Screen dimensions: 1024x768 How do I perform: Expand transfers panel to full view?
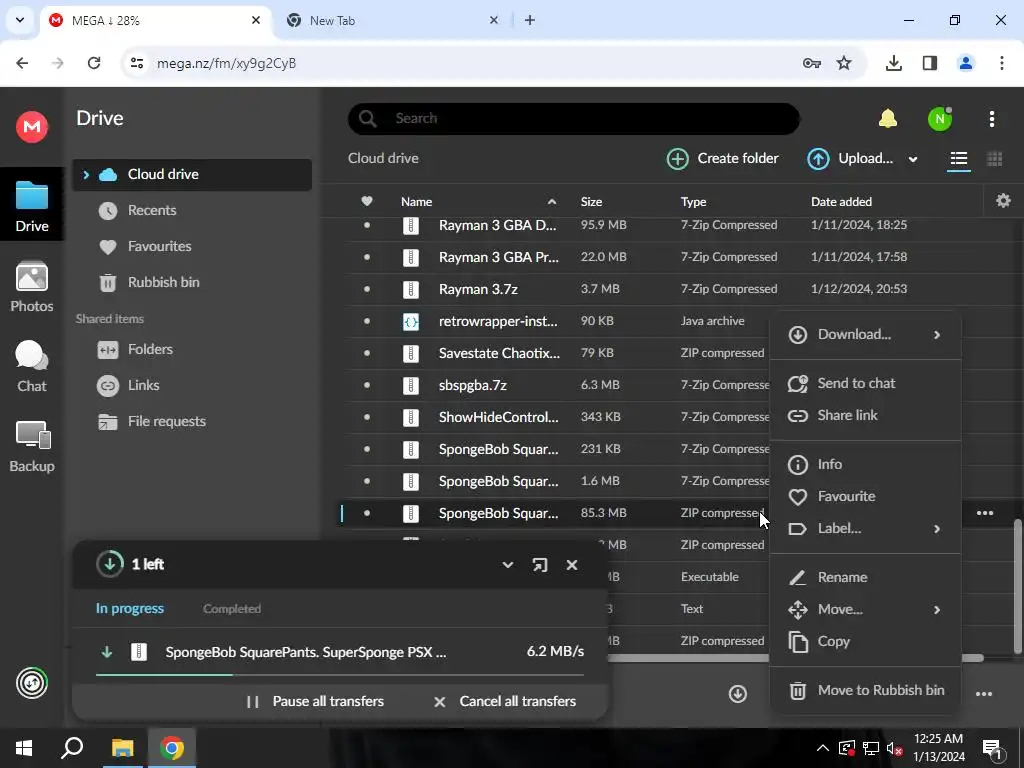point(540,565)
